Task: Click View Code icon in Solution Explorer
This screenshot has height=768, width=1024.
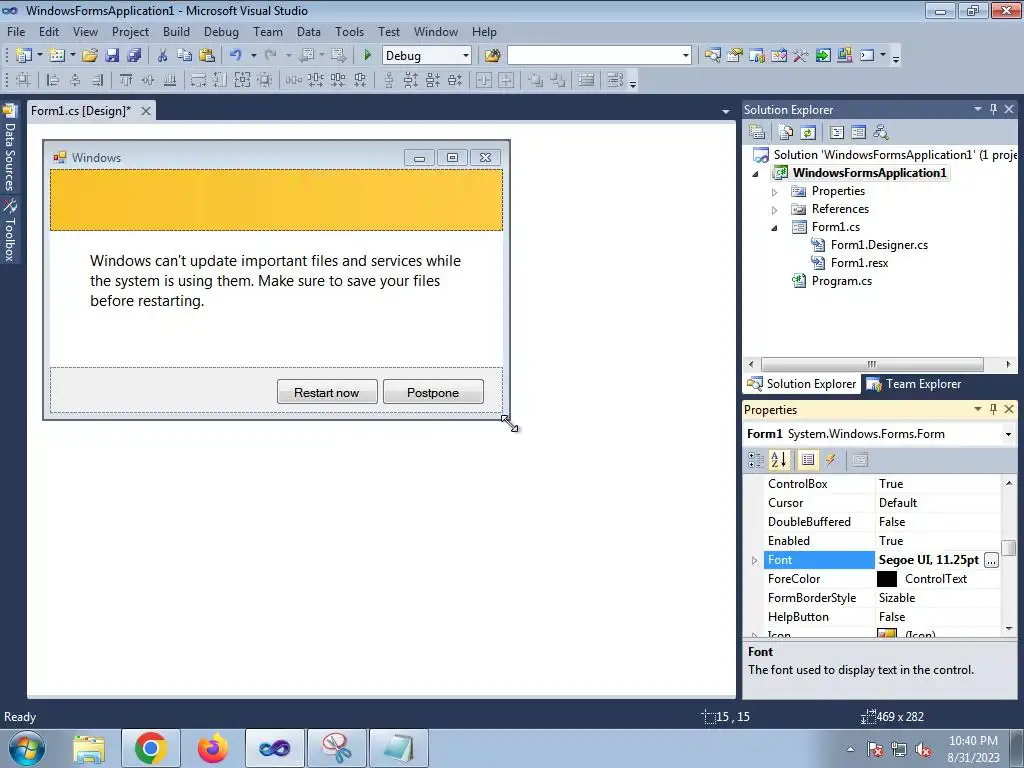Action: point(837,133)
